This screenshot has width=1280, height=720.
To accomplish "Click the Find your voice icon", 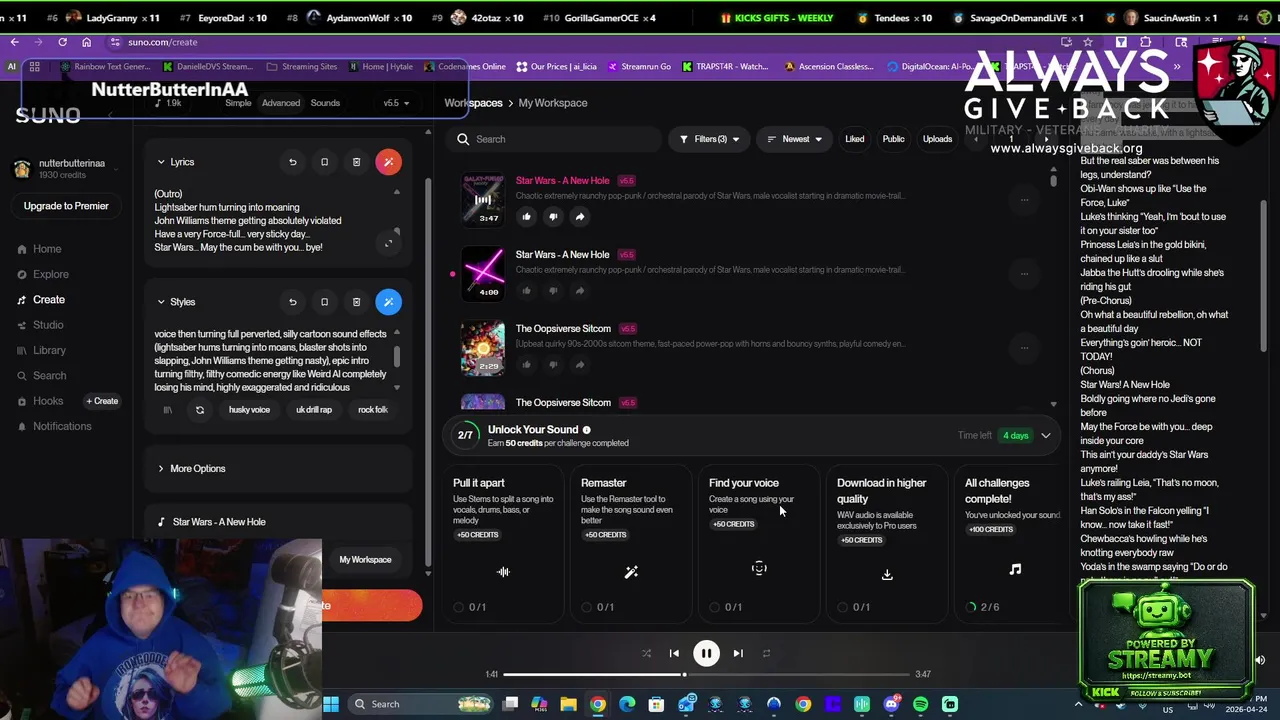I will point(759,568).
